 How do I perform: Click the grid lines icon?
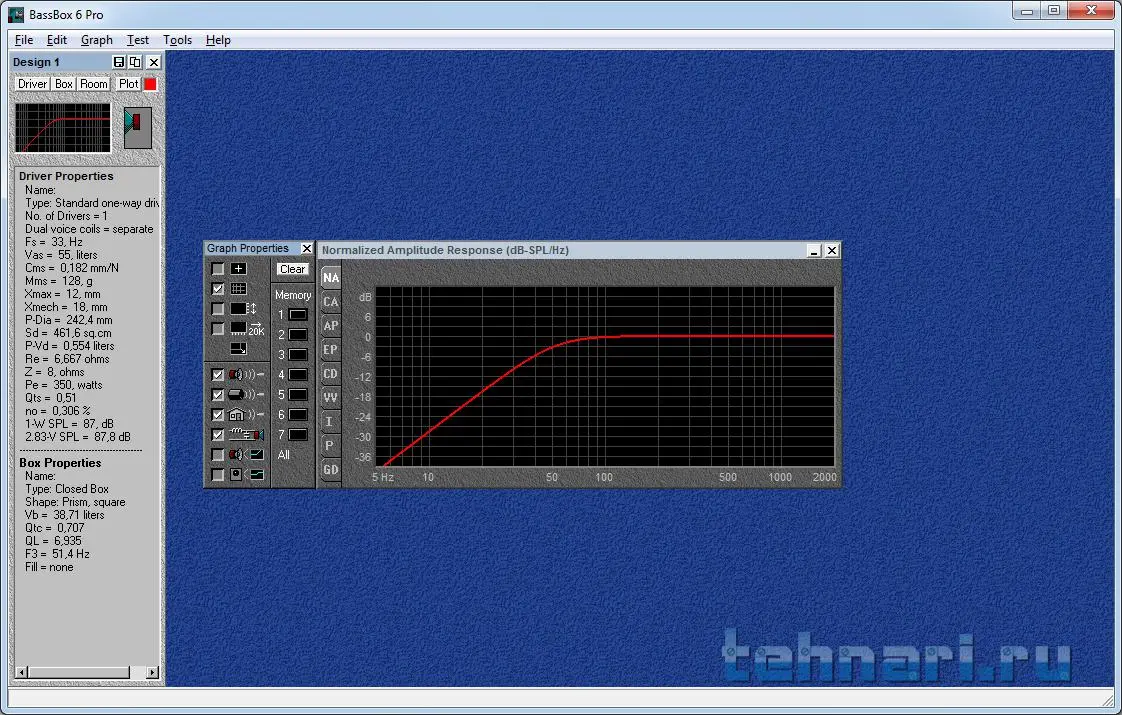pyautogui.click(x=239, y=289)
